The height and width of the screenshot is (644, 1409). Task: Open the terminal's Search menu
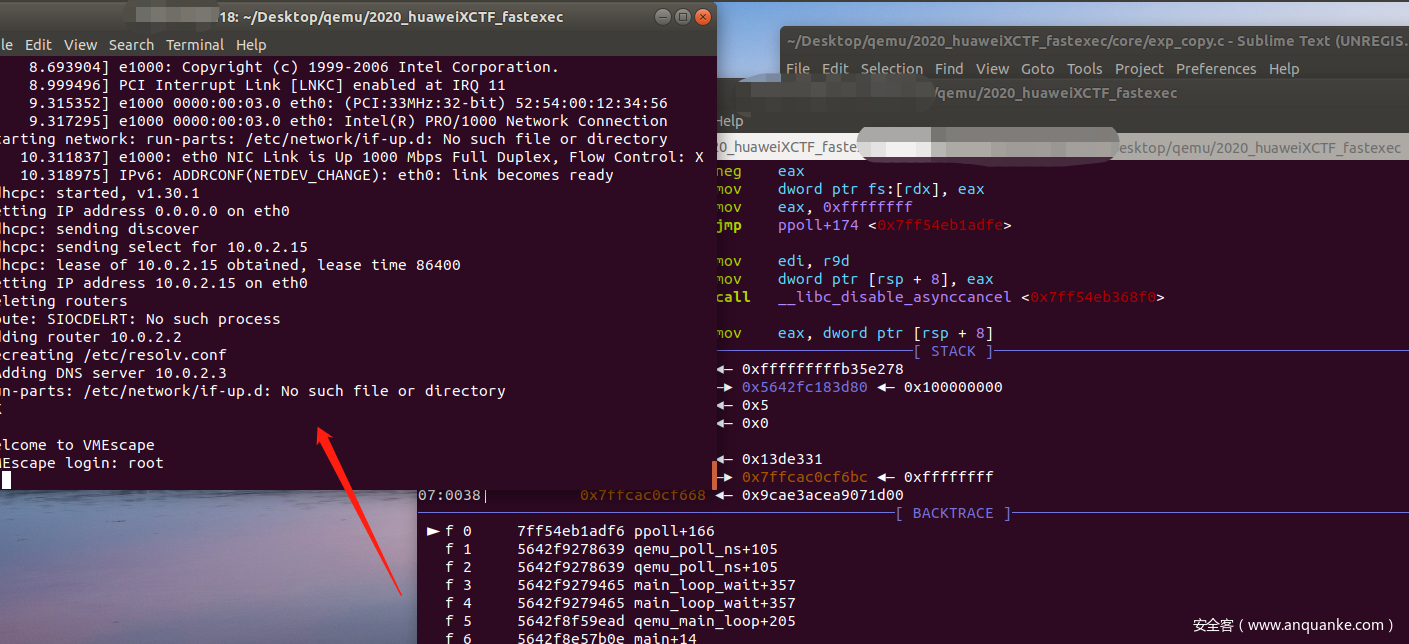coord(131,45)
